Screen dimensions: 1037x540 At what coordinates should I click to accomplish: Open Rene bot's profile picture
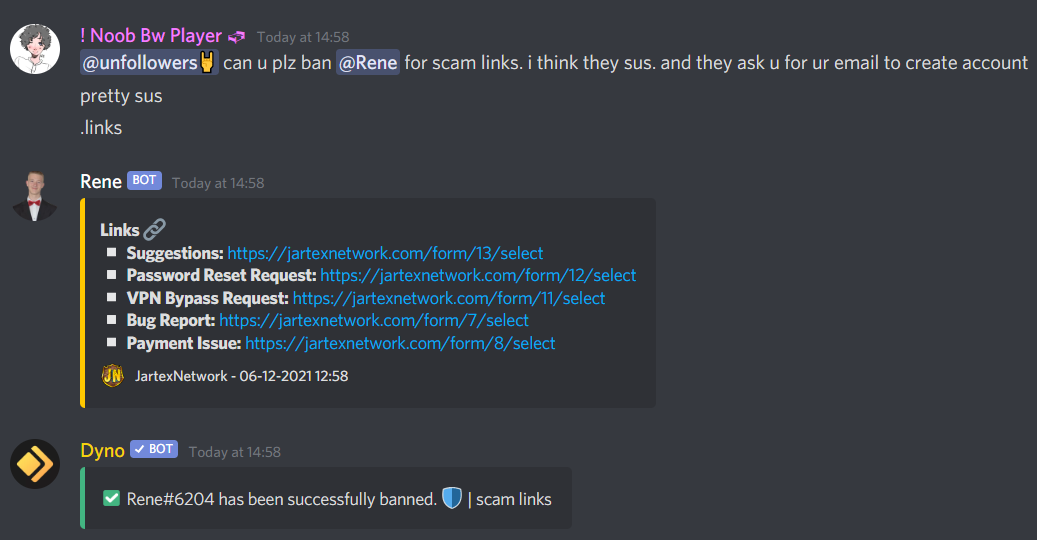[35, 196]
